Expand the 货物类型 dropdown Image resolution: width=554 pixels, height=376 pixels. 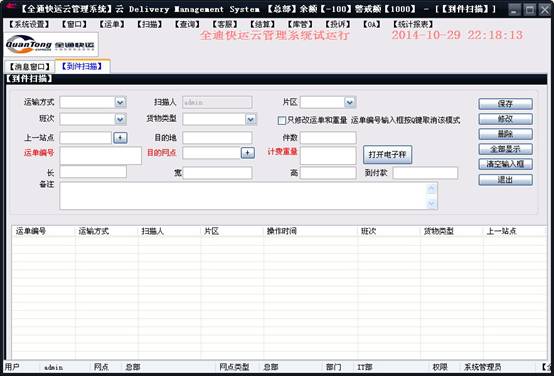pyautogui.click(x=251, y=119)
